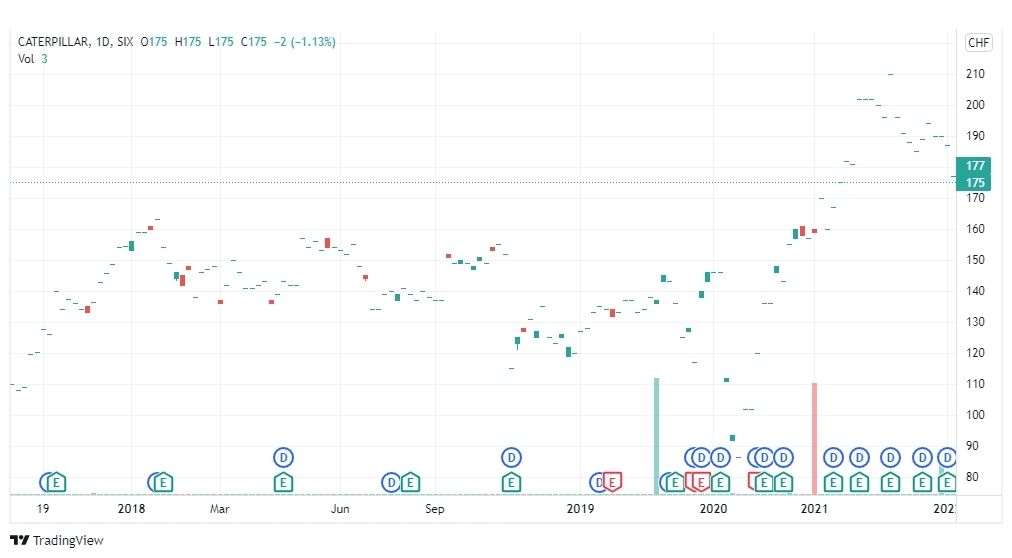
Task: Click the 175 current price label
Action: (973, 183)
